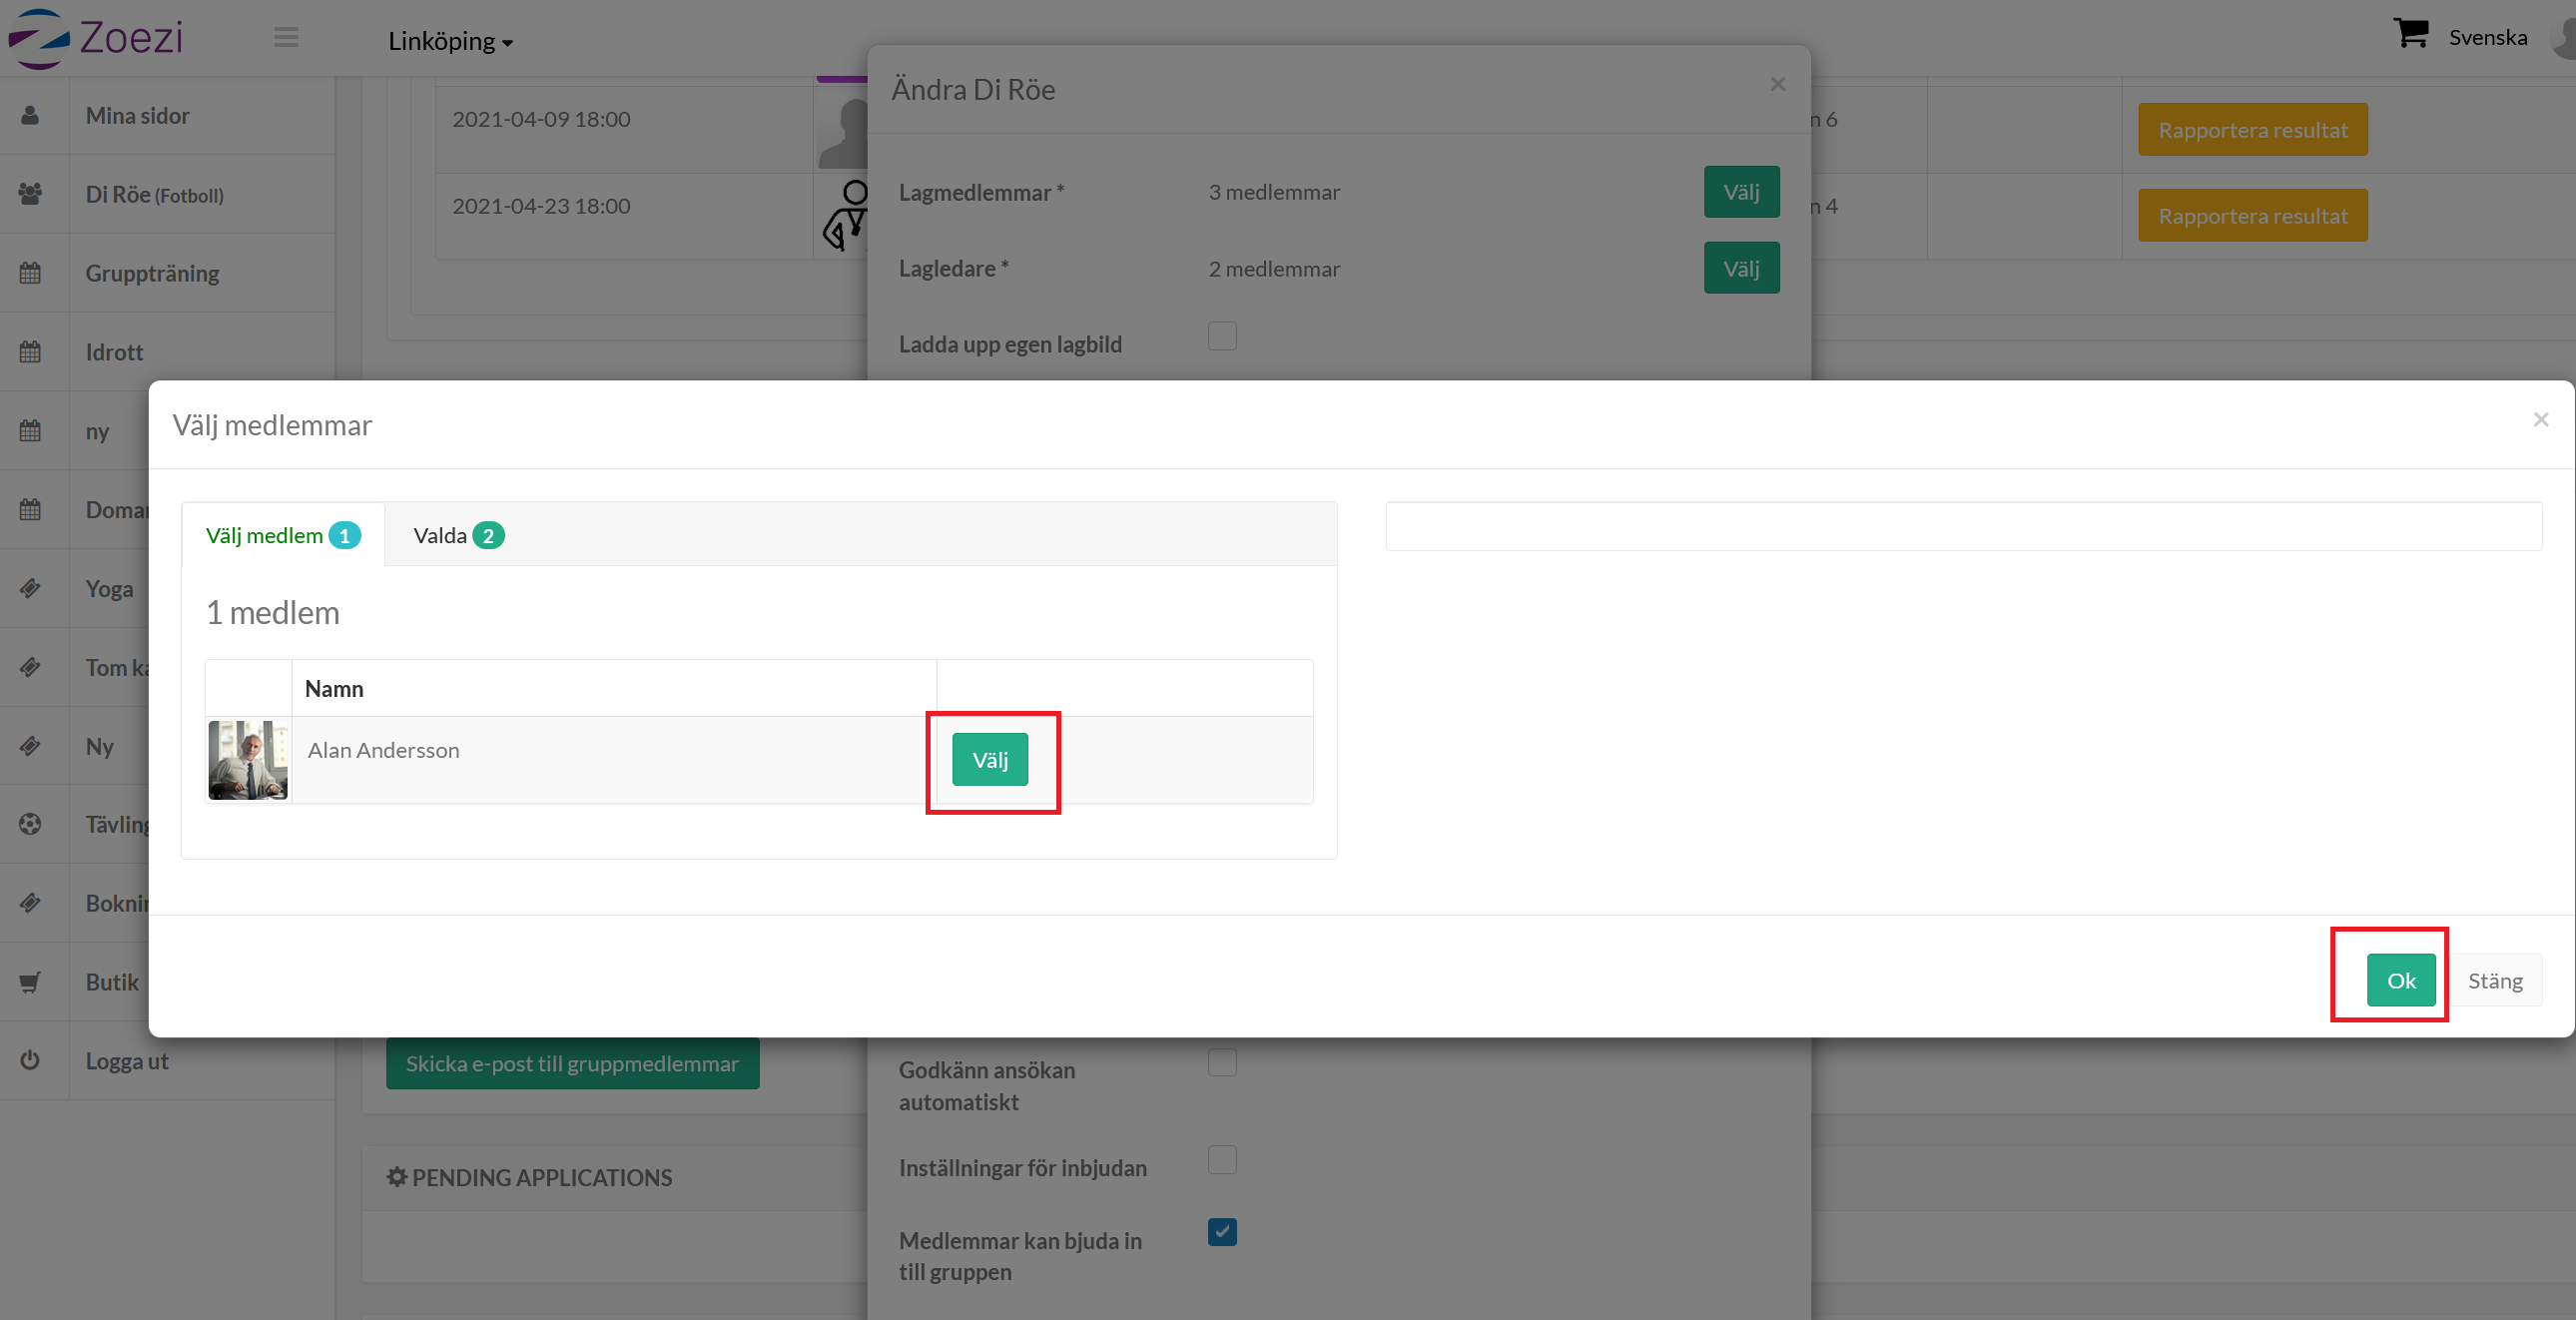Confirm selection with the Ok button
2576x1320 pixels.
tap(2400, 980)
